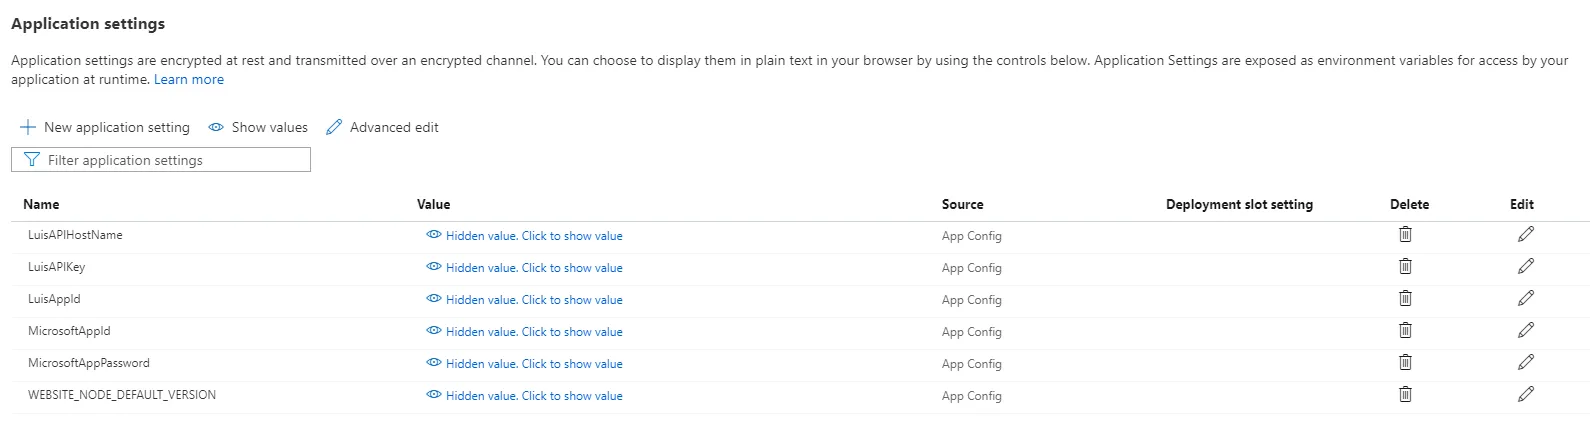Screen dimensions: 1590x430
Task: Sort settings by Name column header
Action: click(41, 205)
